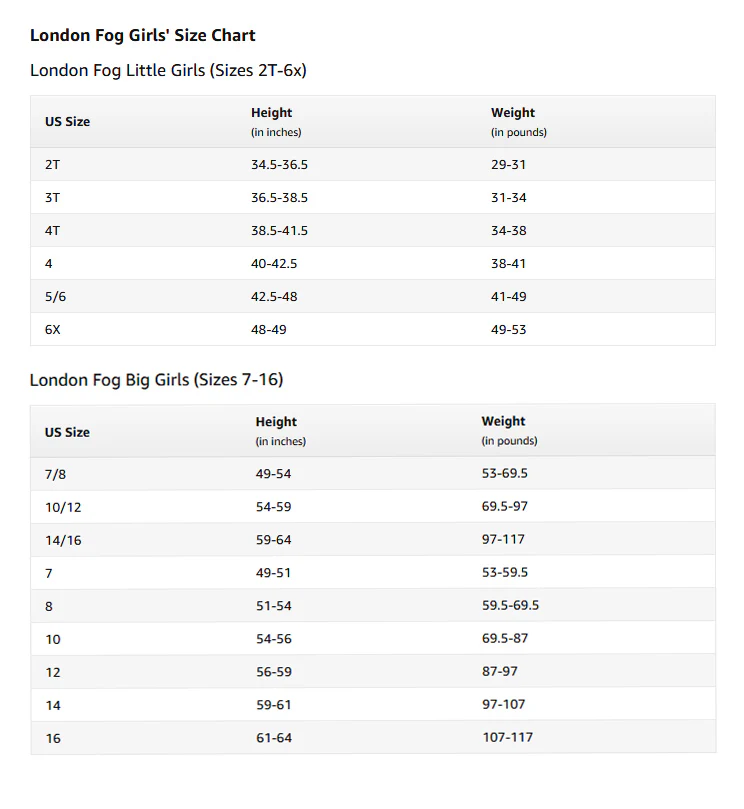744x809 pixels.
Task: Select the Big Girls (Sizes 7-16) heading
Action: tap(156, 380)
